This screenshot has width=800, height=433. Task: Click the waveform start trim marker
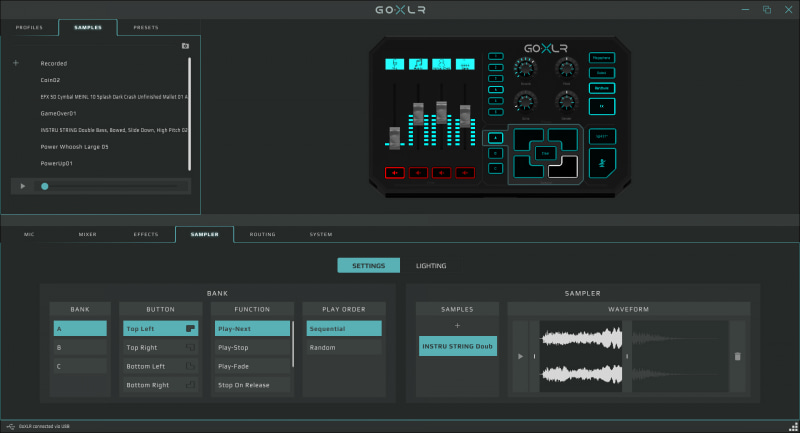(x=534, y=356)
